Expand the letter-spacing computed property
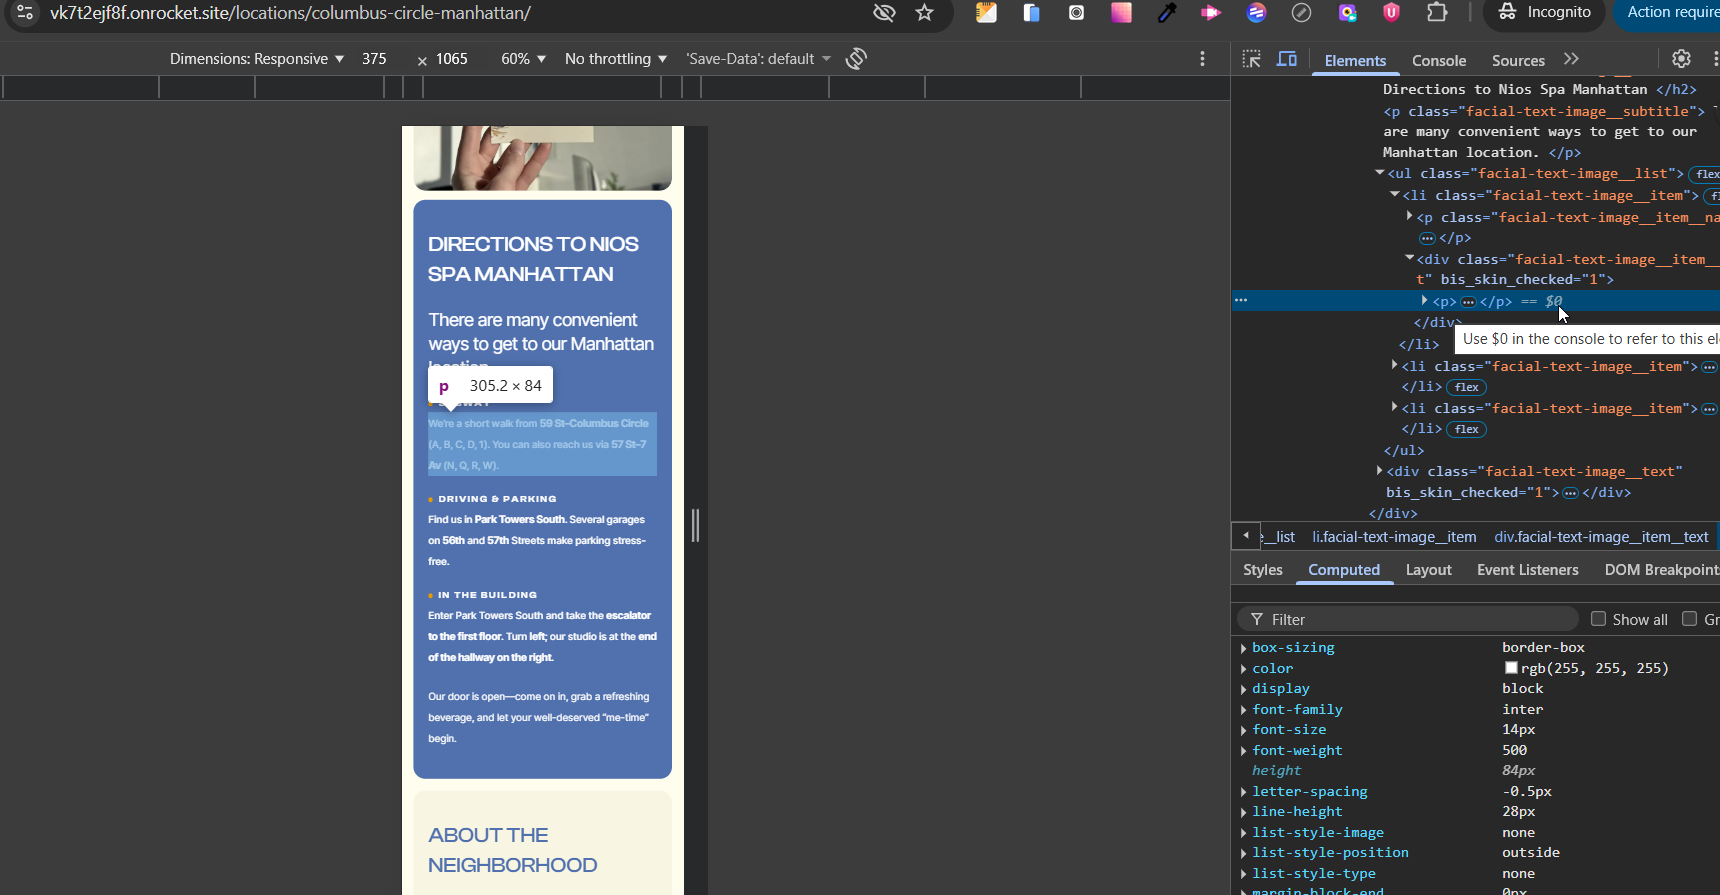Screen dimensions: 1720x895 [x=1243, y=792]
